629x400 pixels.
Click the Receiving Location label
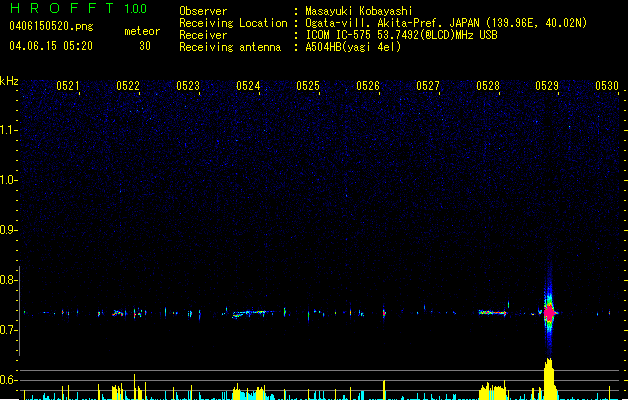(x=233, y=23)
